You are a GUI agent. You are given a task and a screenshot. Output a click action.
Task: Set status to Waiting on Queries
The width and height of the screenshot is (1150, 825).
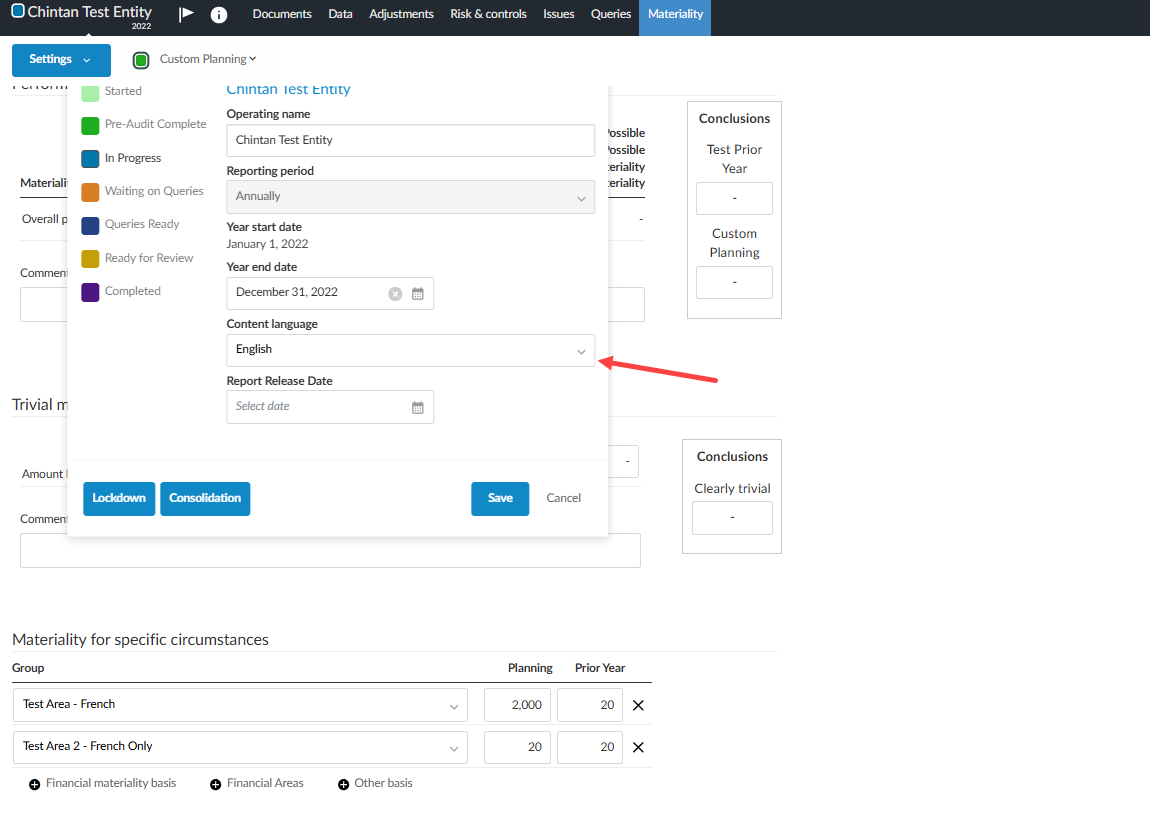pos(143,192)
